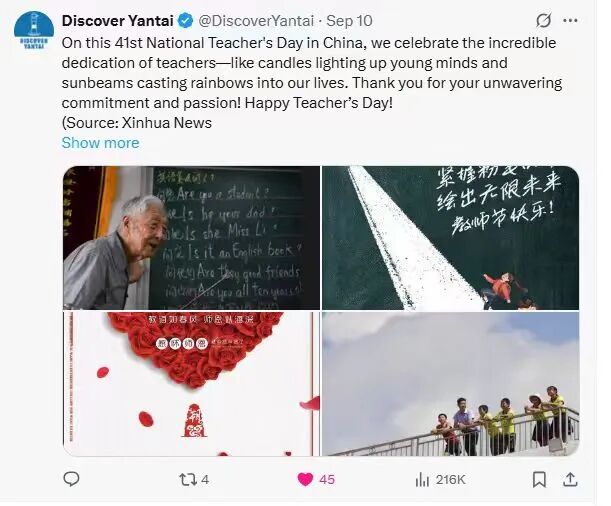Open the elderly teacher at blackboard photo
This screenshot has width=611, height=506.
click(x=191, y=238)
